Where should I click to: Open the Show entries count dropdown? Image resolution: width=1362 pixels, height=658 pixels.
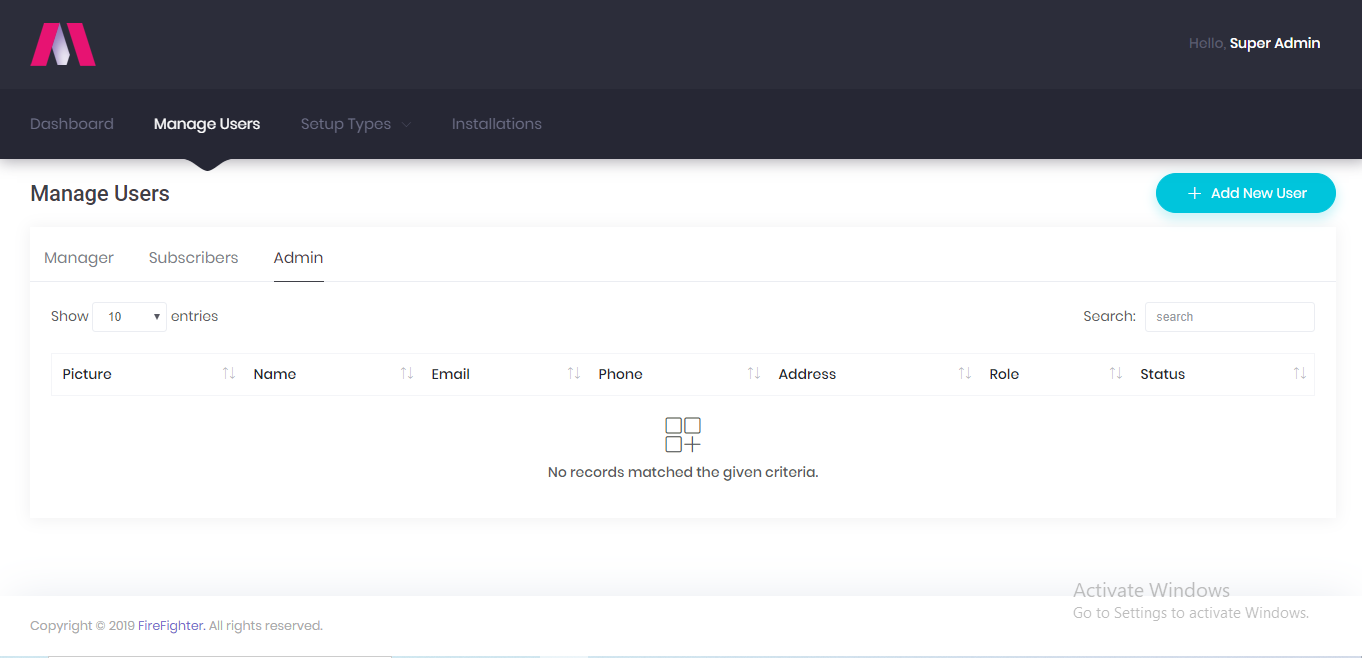(129, 317)
